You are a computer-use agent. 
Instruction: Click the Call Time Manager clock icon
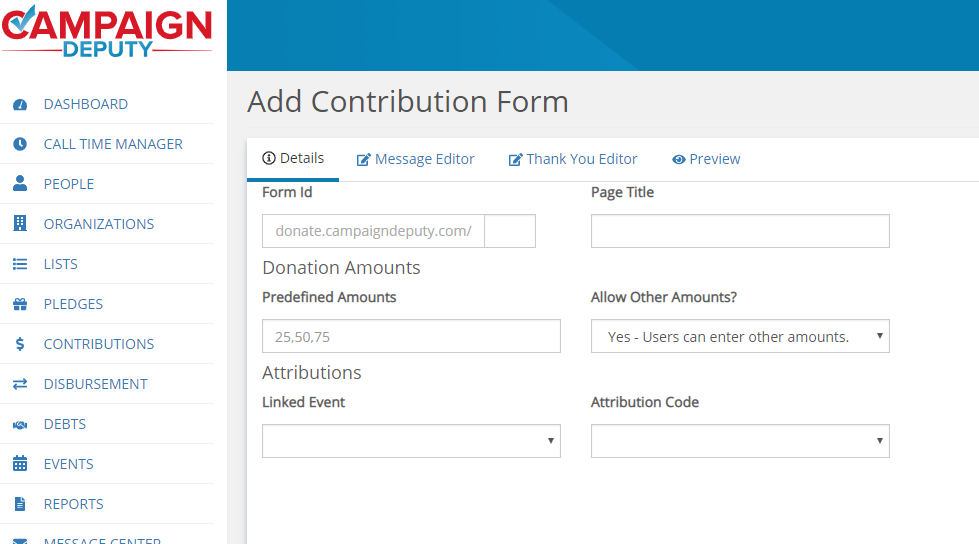[20, 144]
